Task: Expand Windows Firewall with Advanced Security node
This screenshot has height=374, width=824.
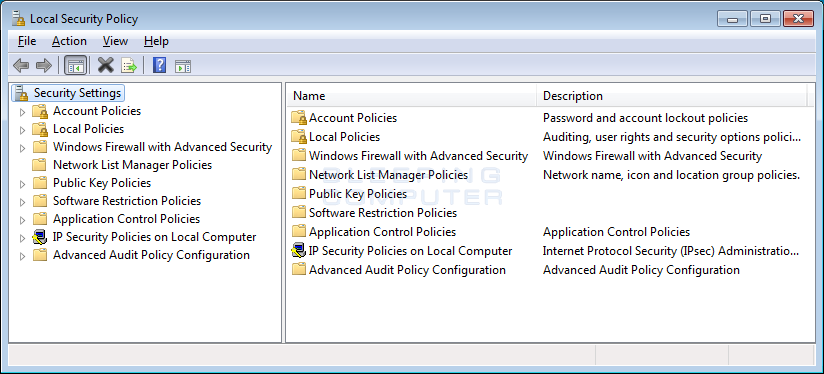Action: pyautogui.click(x=22, y=148)
